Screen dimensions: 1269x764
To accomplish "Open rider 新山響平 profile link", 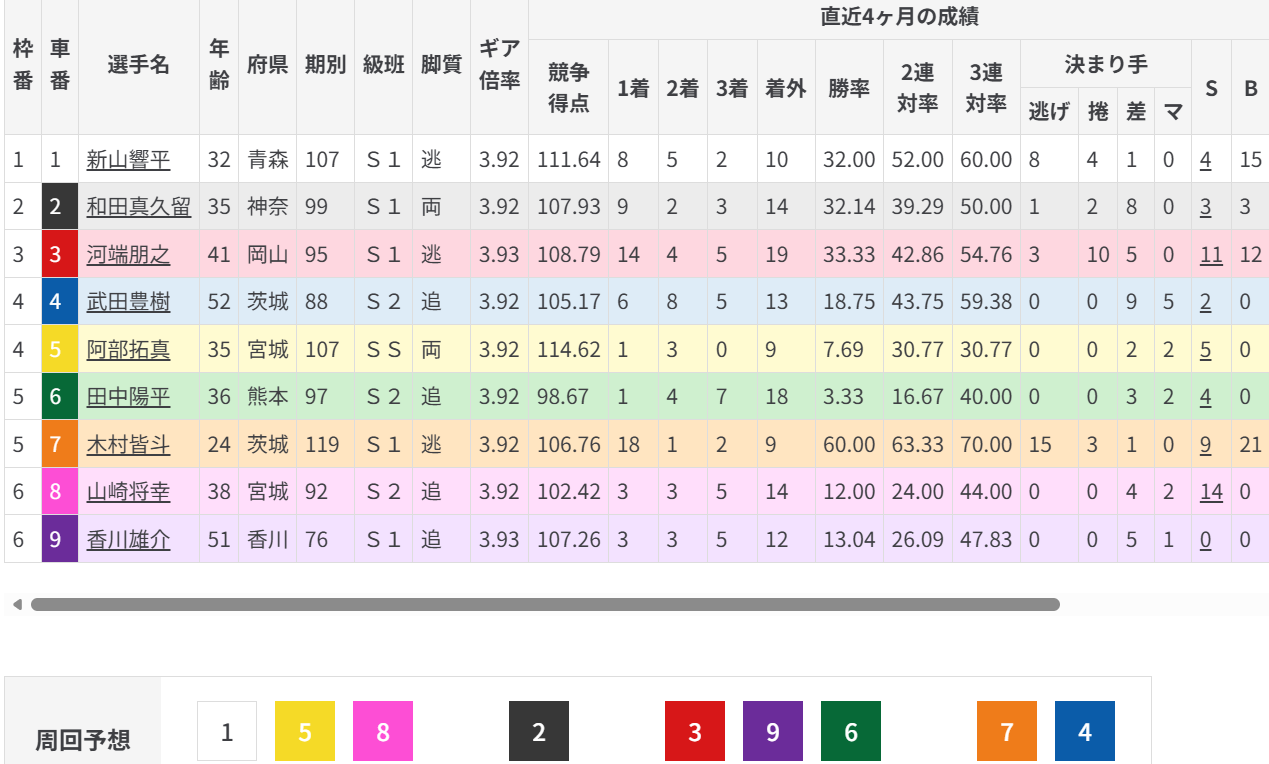I will click(x=128, y=159).
